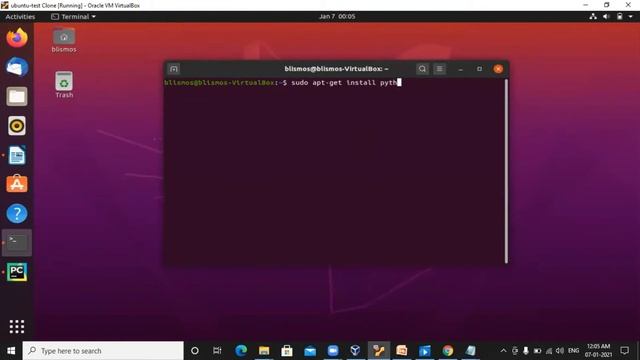Expand the Ubuntu system menu arrow

click(631, 17)
